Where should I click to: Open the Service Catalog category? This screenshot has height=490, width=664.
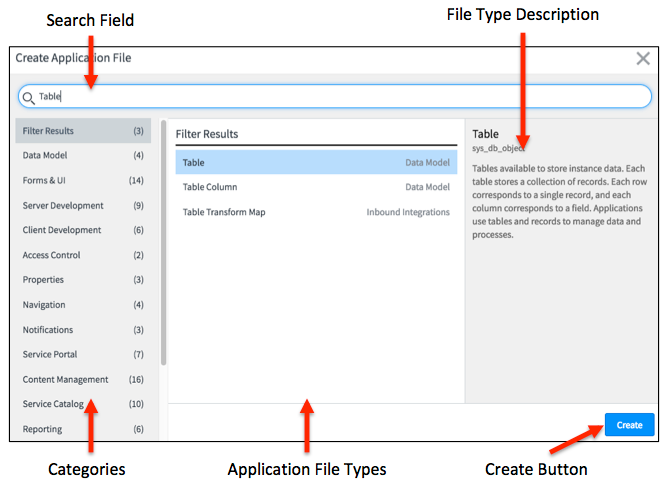(x=83, y=404)
